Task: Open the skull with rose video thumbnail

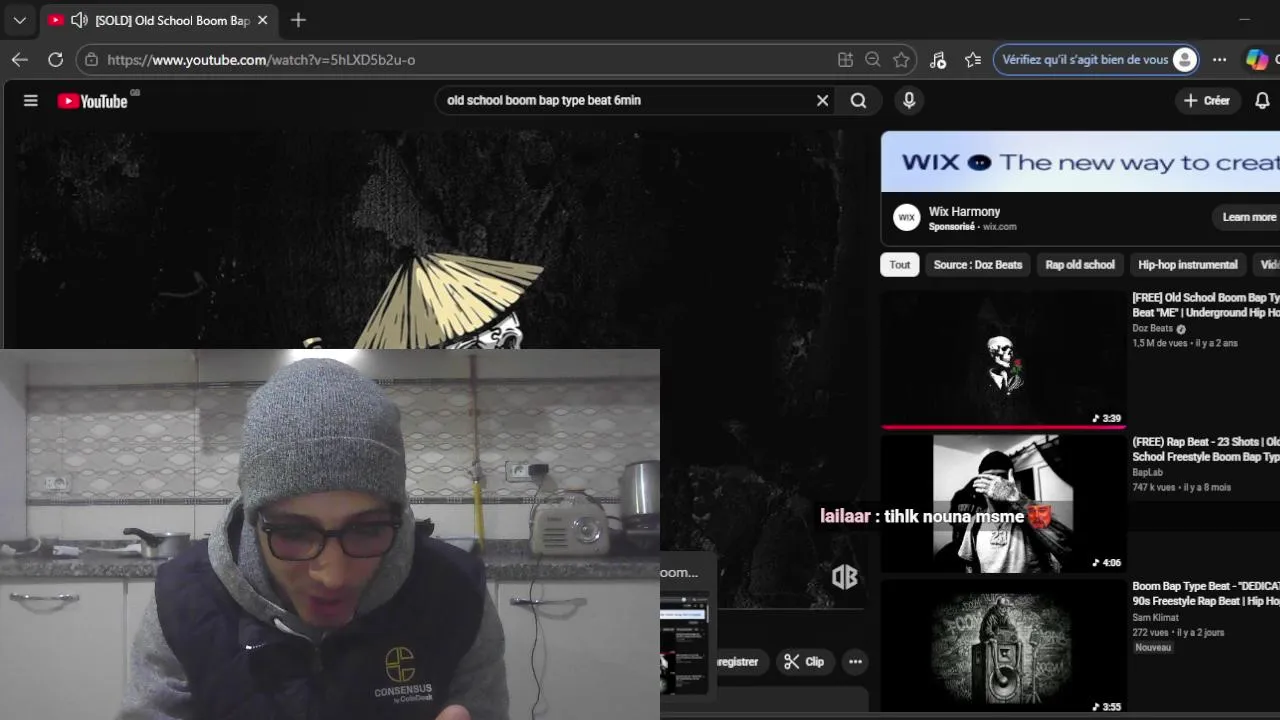Action: tap(1003, 359)
